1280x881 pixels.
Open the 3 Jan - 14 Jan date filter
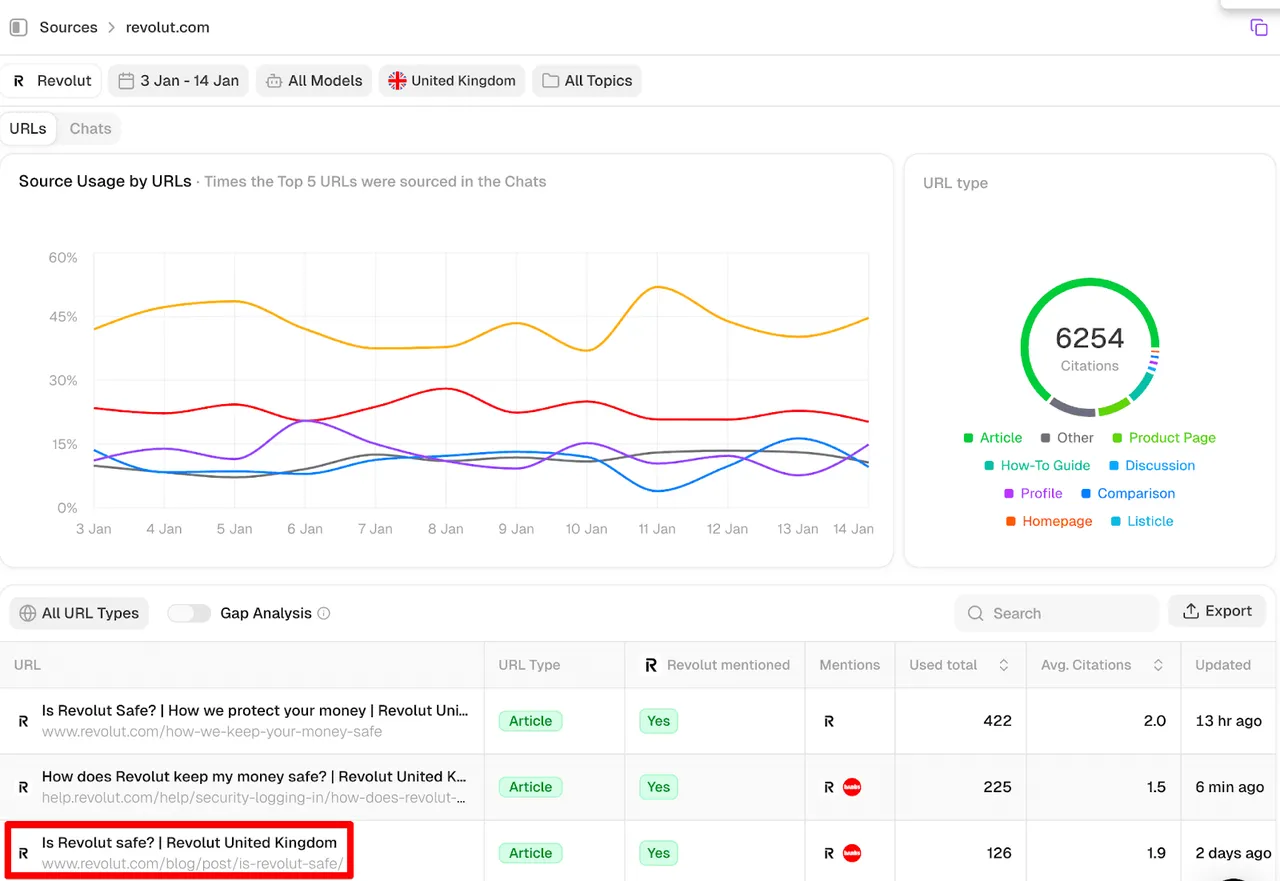[179, 81]
